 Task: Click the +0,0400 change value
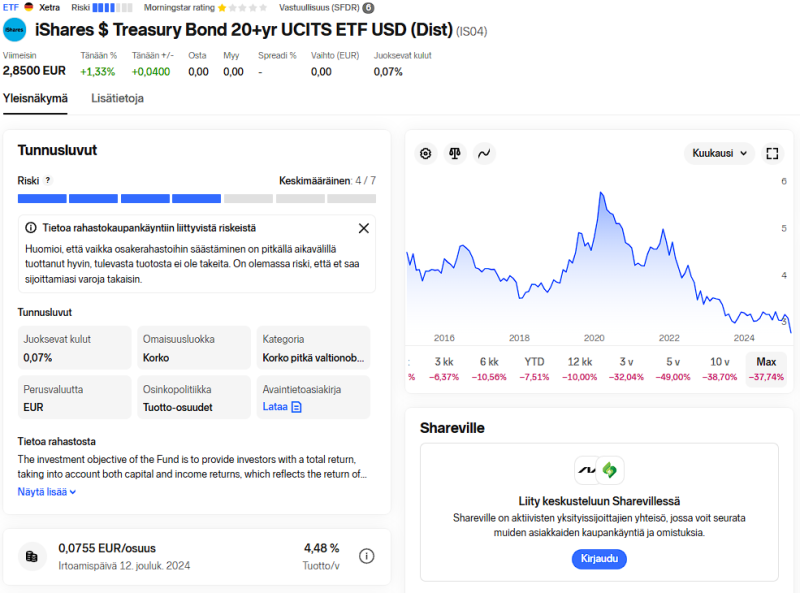151,71
